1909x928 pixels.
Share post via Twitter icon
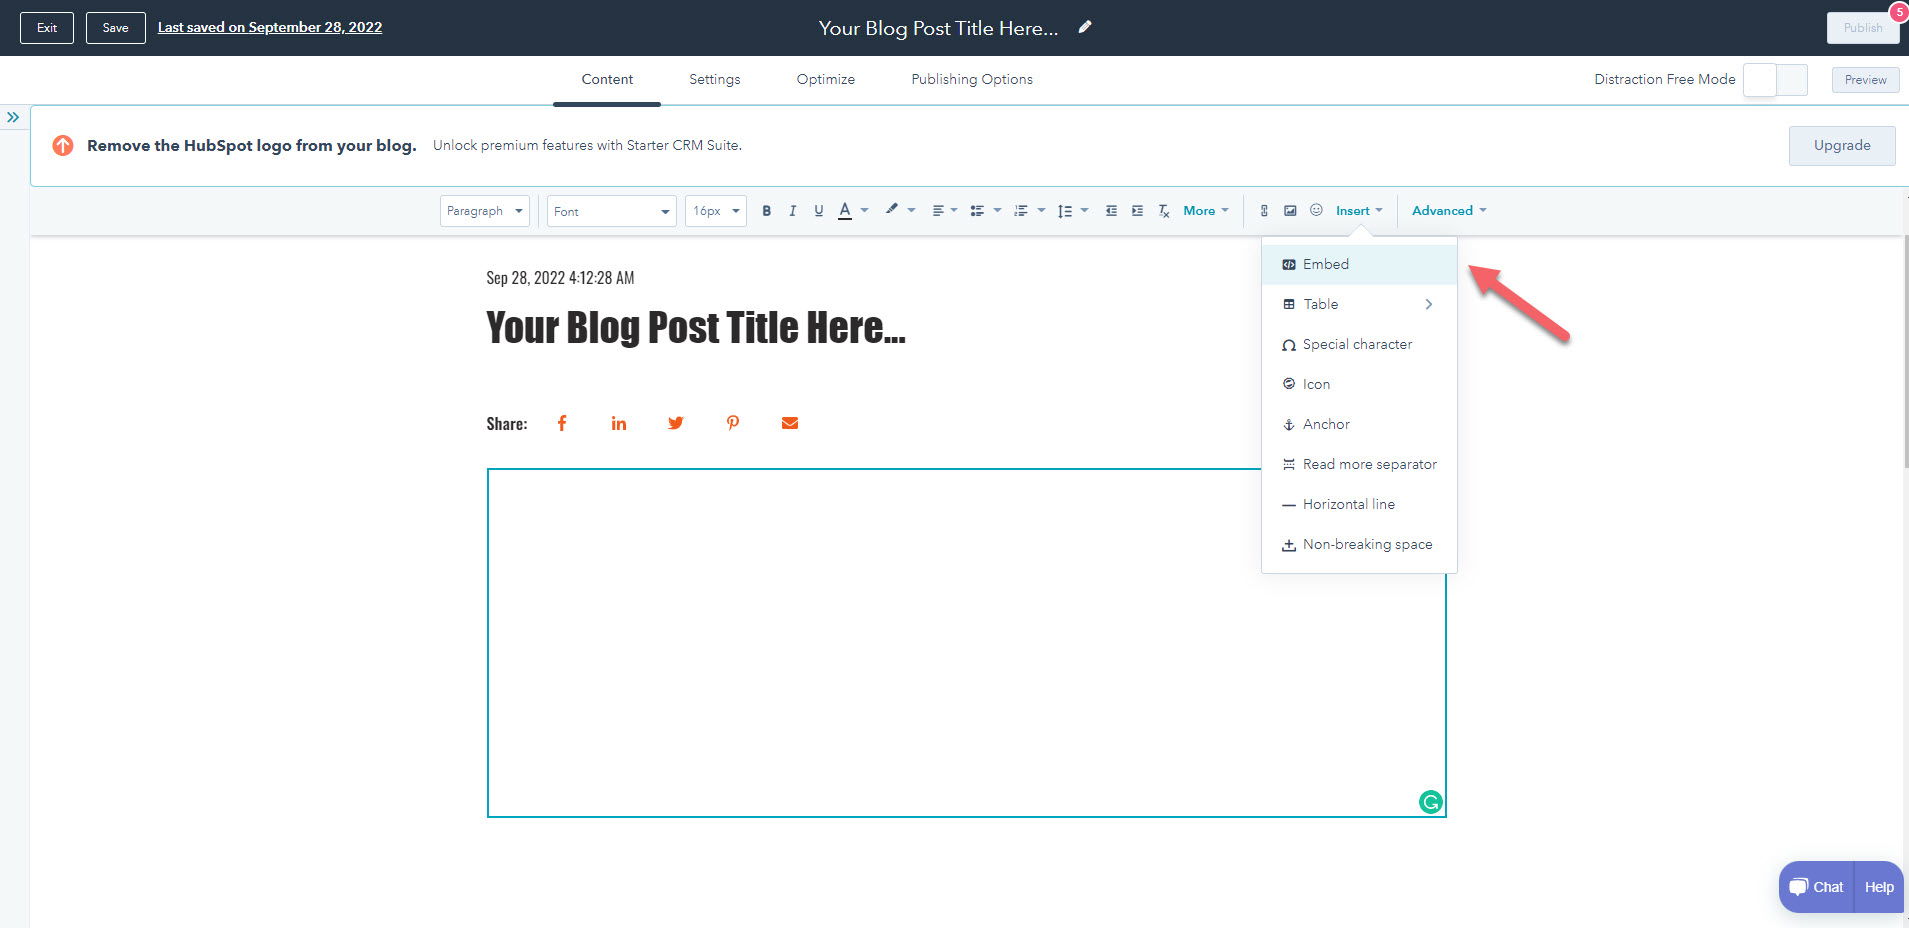676,423
